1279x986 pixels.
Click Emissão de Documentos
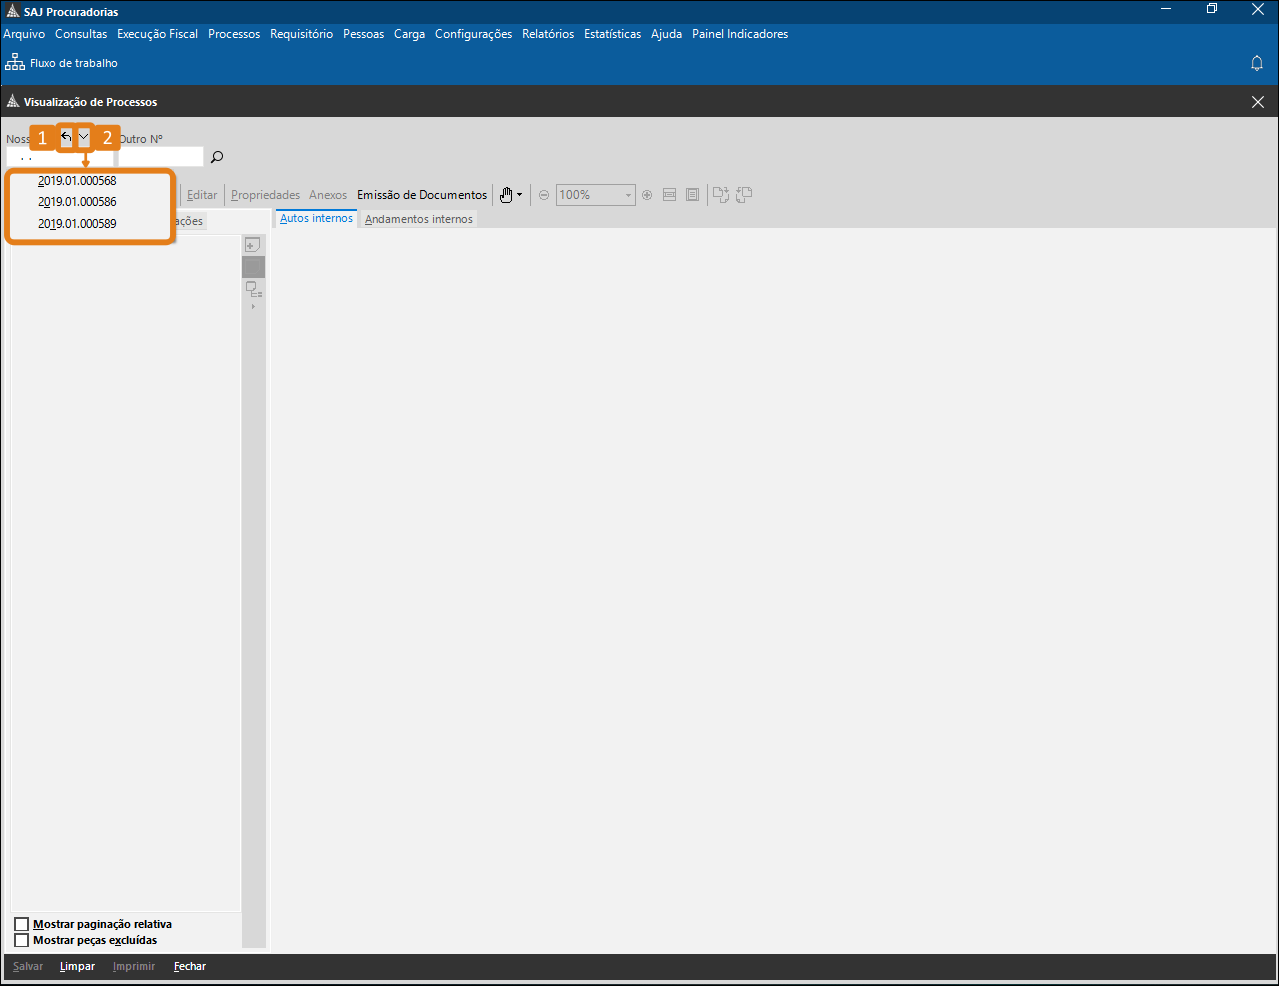pyautogui.click(x=422, y=195)
